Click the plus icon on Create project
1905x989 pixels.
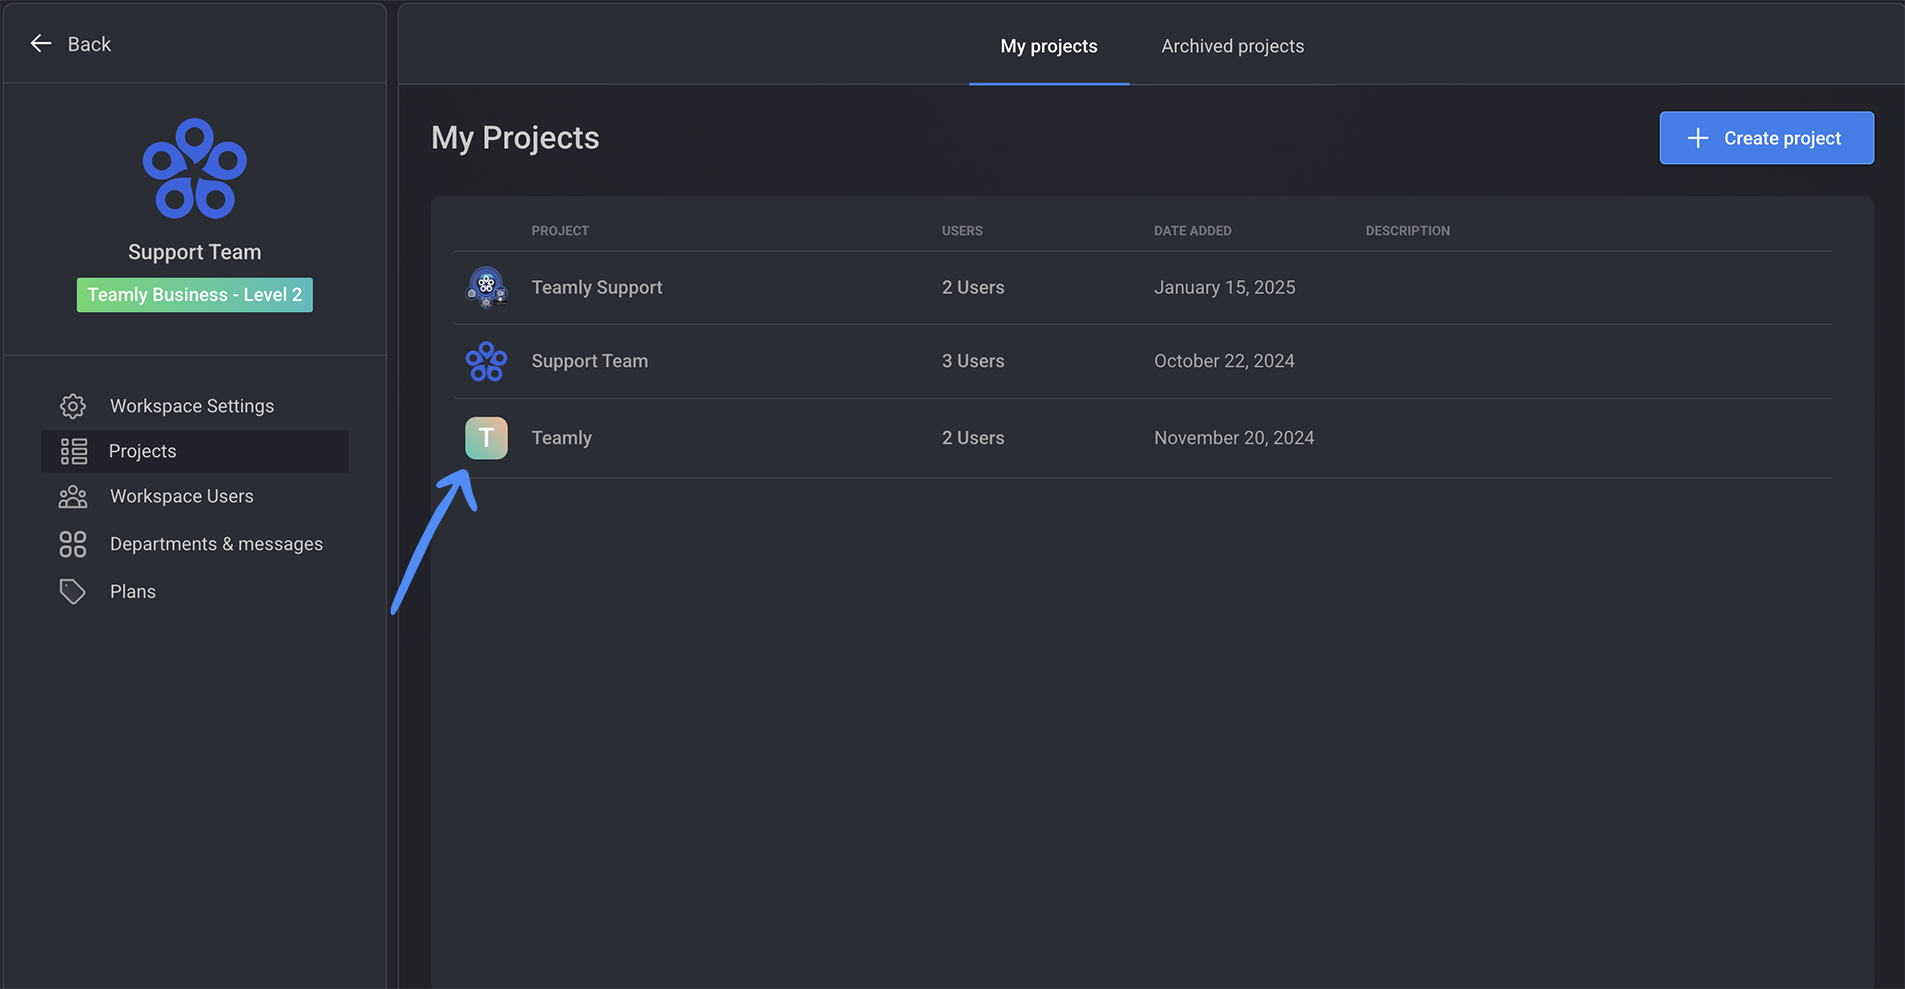[x=1698, y=138]
